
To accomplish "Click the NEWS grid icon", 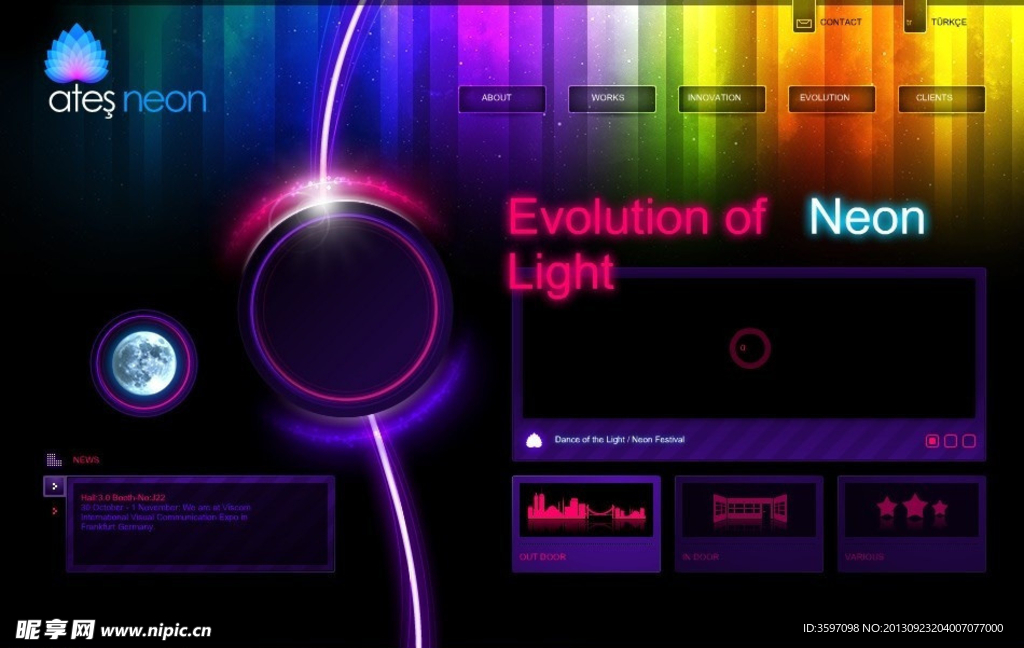I will click(x=54, y=460).
